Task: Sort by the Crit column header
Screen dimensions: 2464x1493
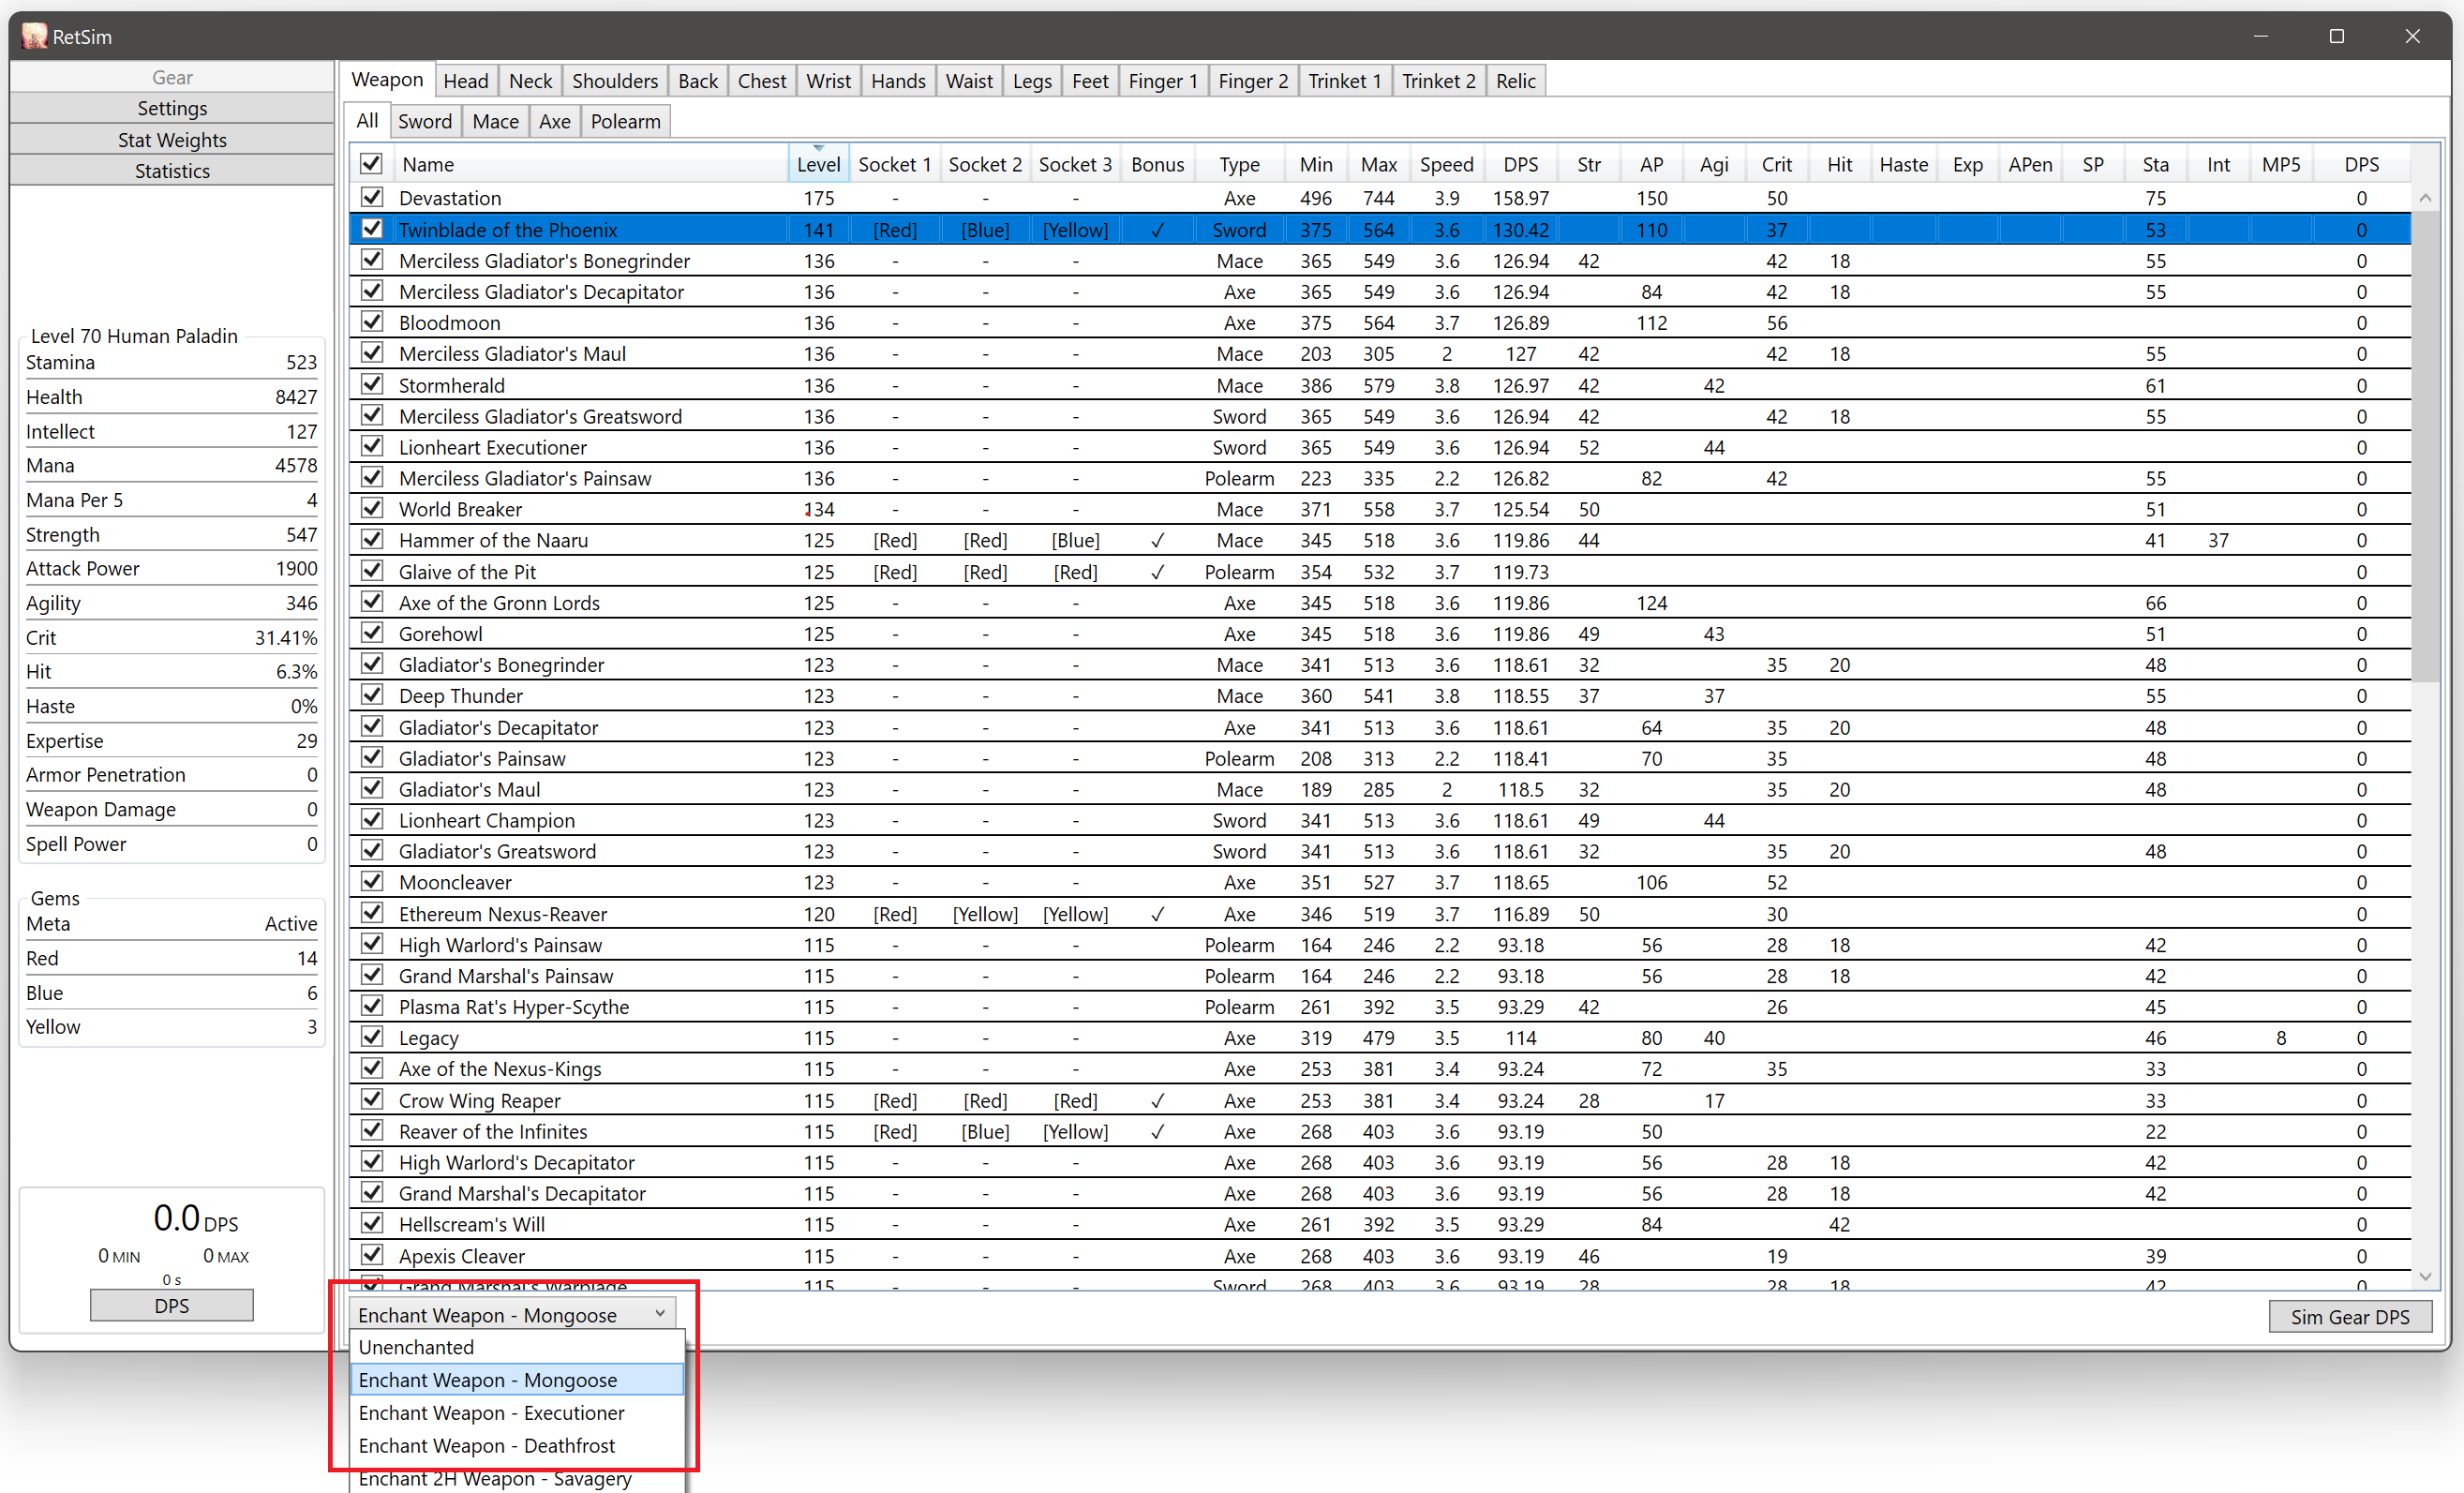Action: click(1776, 164)
